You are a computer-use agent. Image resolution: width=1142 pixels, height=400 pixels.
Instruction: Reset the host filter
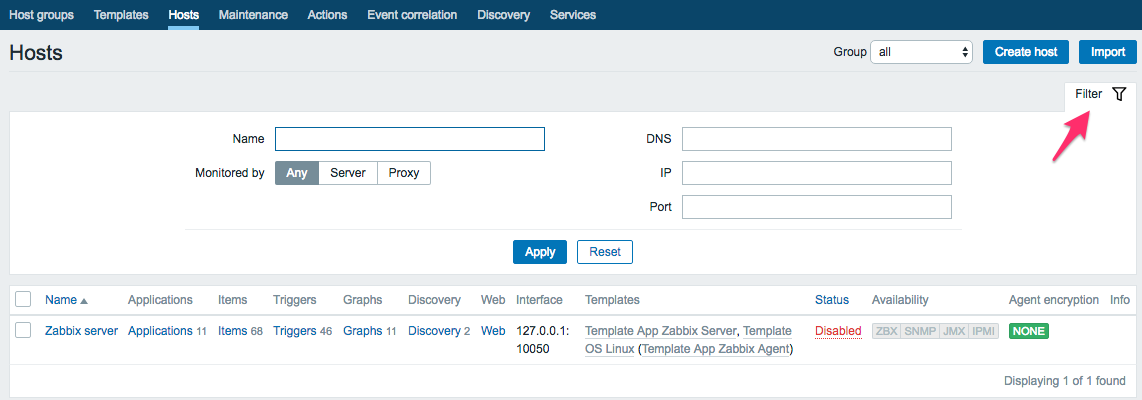pyautogui.click(x=605, y=251)
